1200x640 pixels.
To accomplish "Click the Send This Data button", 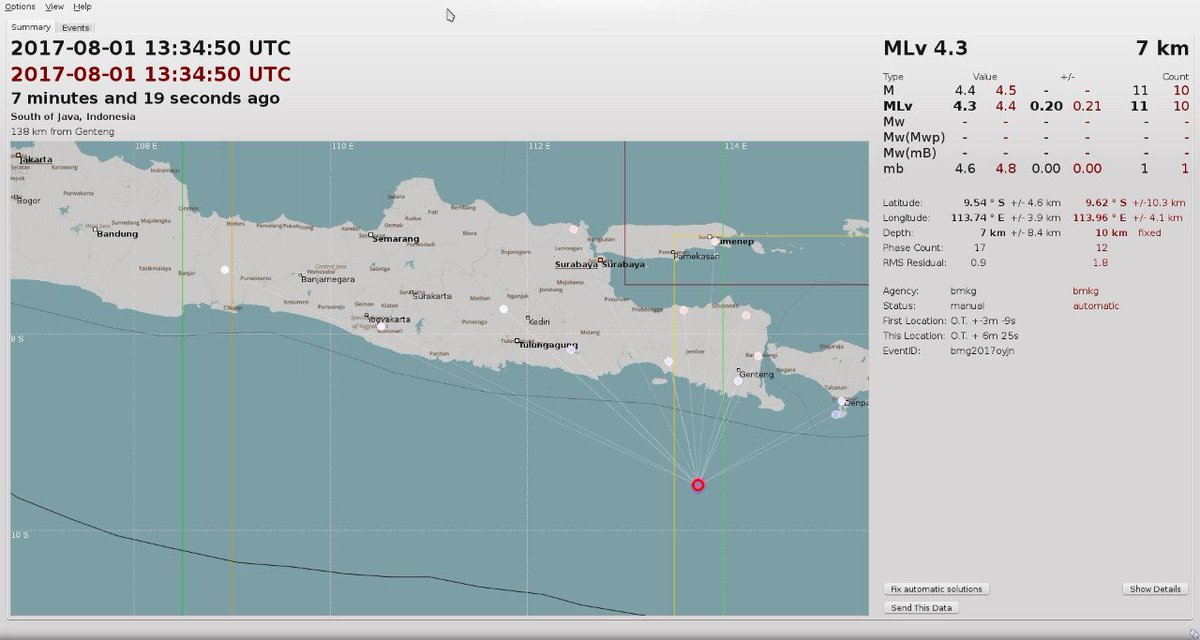I will click(x=921, y=608).
